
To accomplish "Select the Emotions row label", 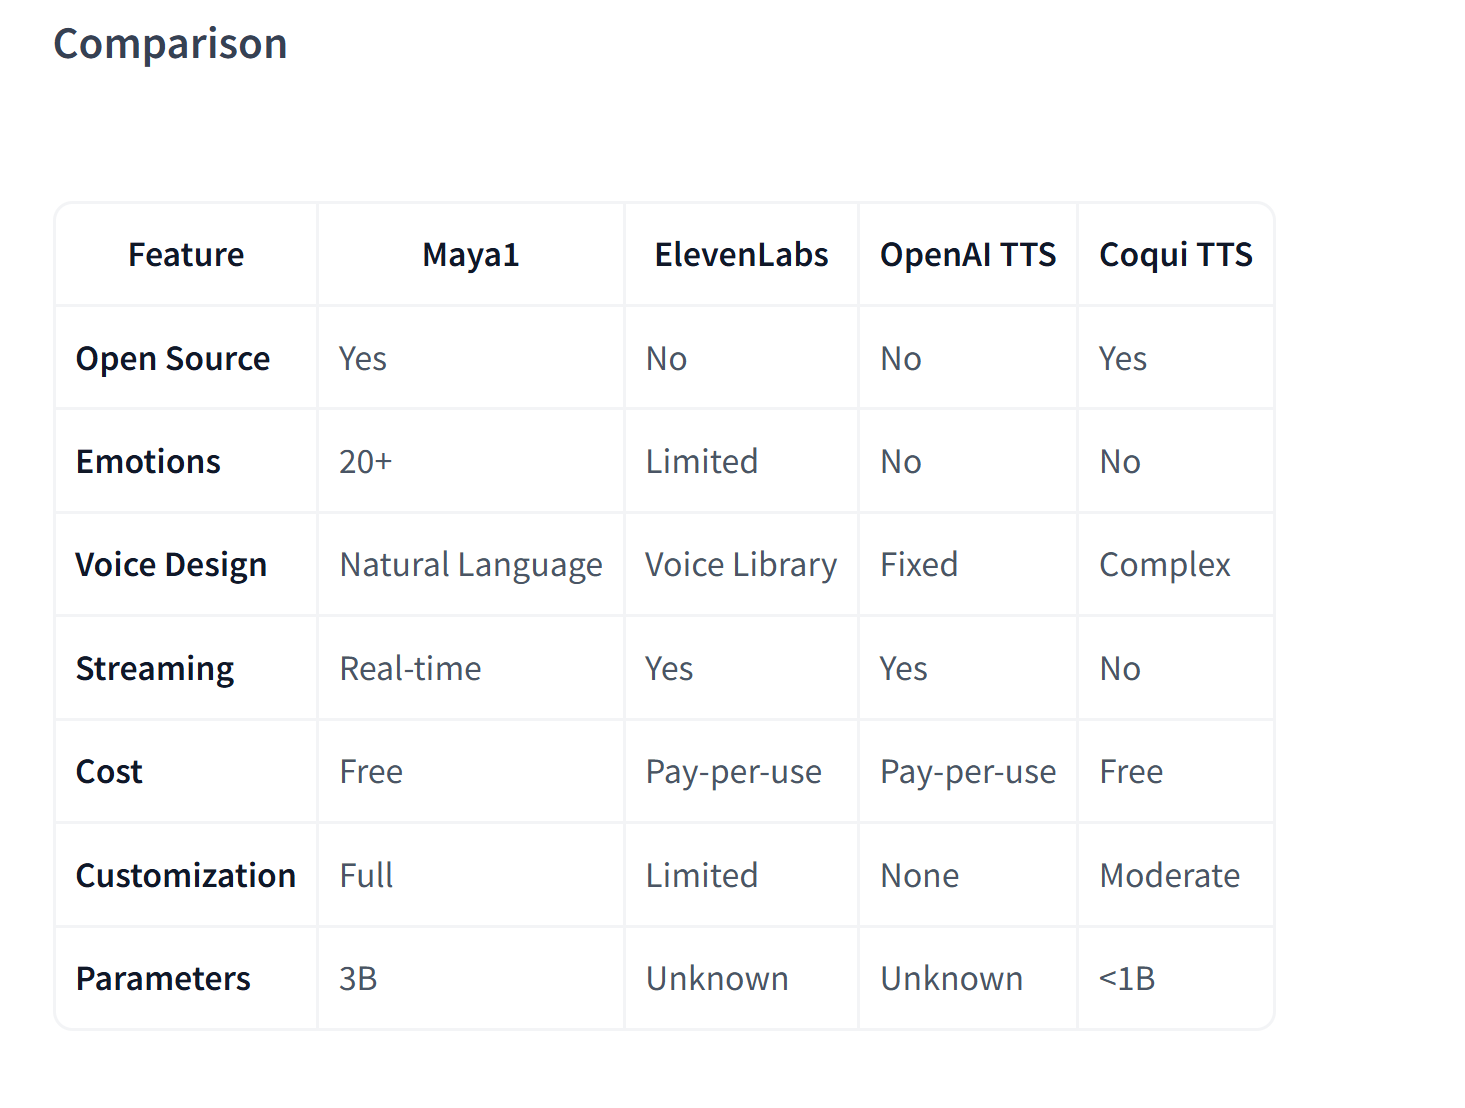I will [x=148, y=462].
